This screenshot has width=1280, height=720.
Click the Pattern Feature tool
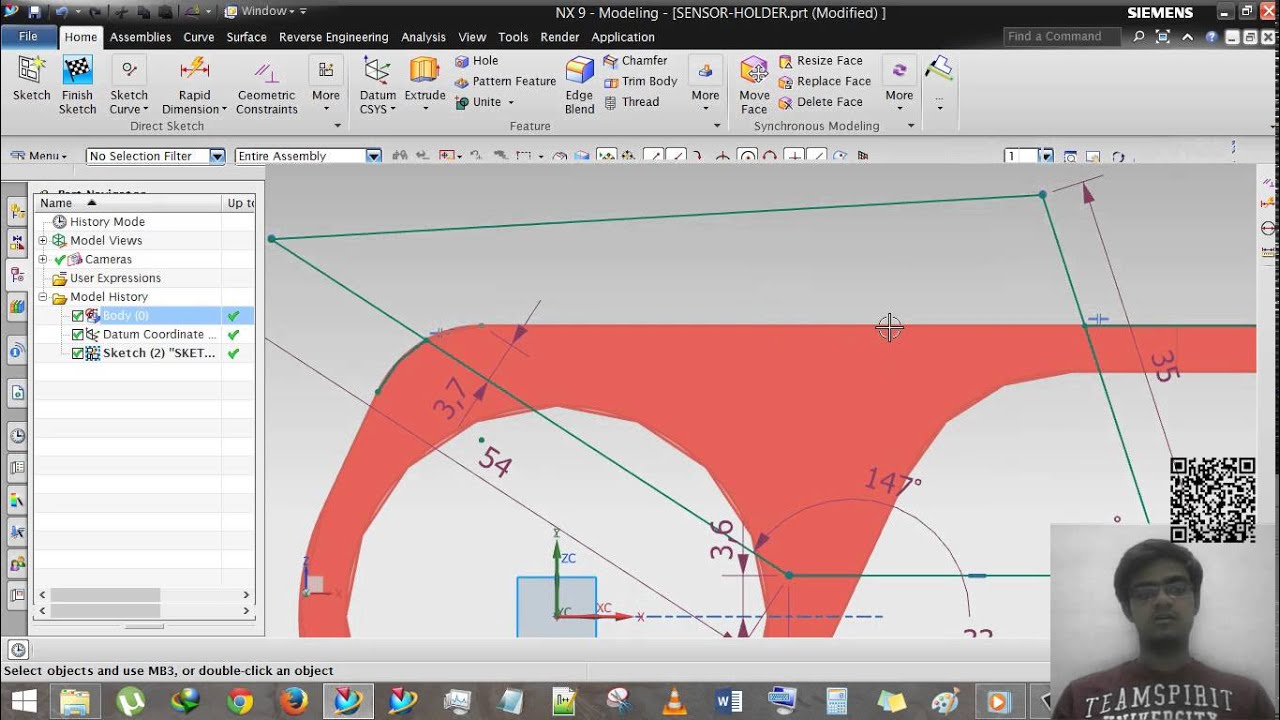pos(505,81)
